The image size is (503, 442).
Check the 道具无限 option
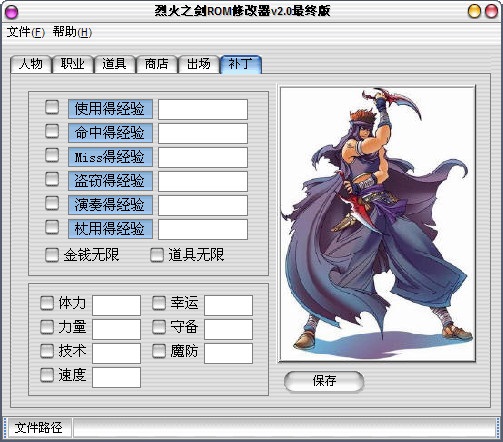157,255
